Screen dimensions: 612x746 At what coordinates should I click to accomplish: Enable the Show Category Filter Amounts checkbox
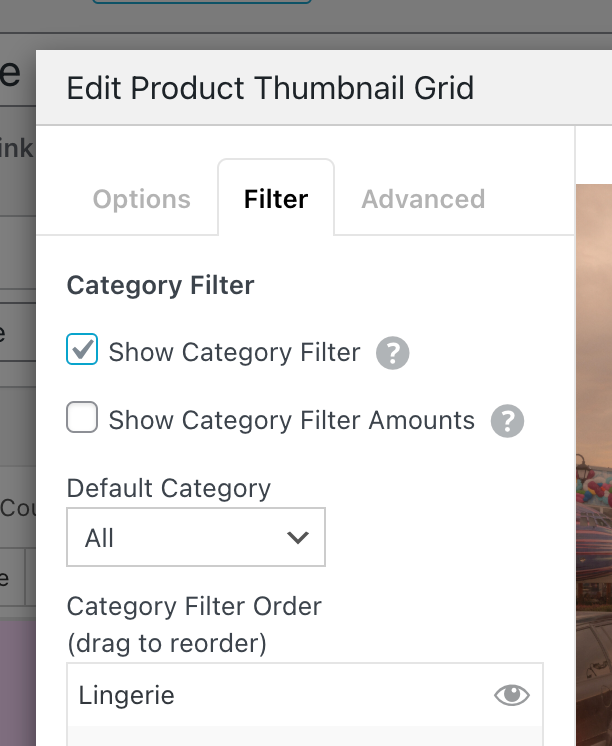(x=82, y=417)
